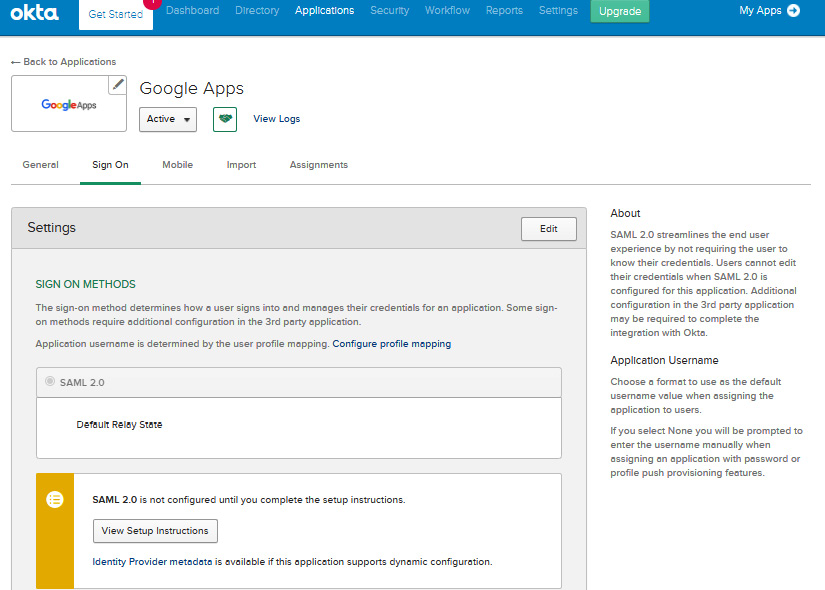The width and height of the screenshot is (825, 590).
Task: Click the pencil edit logo icon
Action: 118,84
